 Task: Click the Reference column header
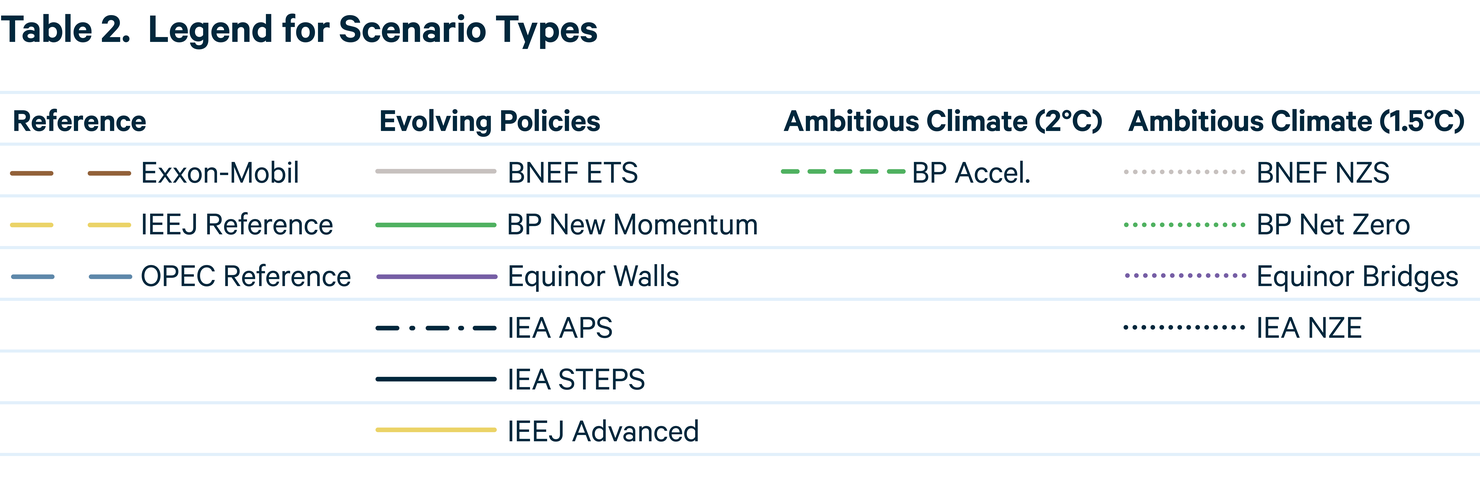click(79, 122)
